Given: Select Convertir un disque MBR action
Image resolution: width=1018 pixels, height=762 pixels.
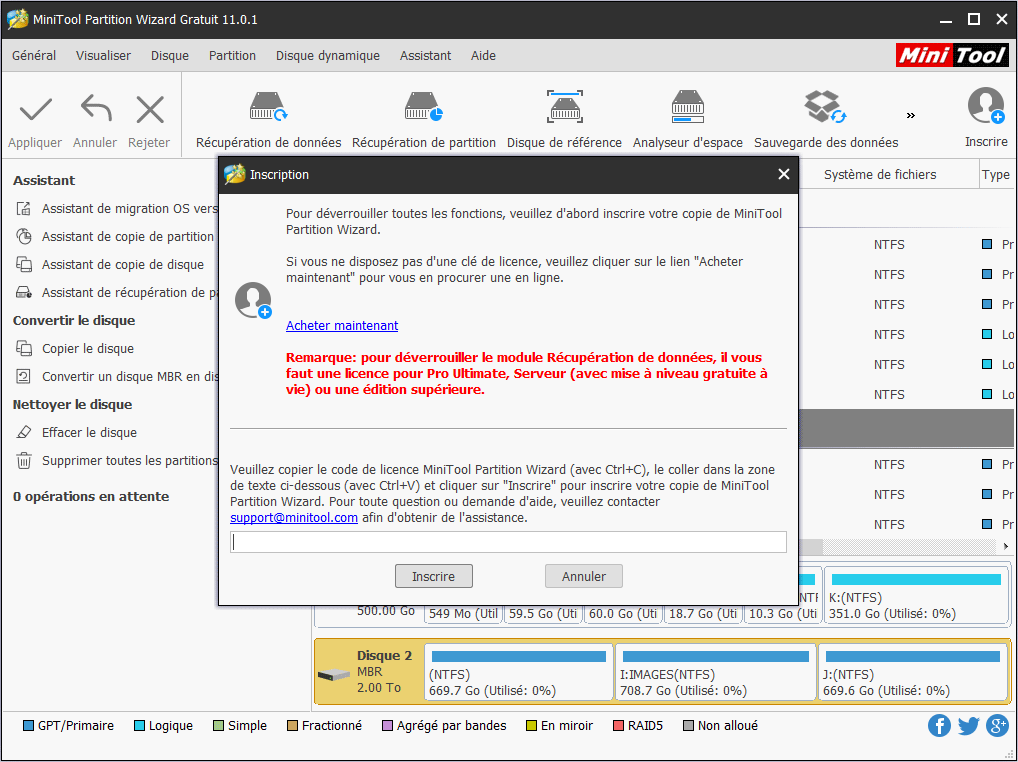Looking at the screenshot, I should tap(116, 376).
